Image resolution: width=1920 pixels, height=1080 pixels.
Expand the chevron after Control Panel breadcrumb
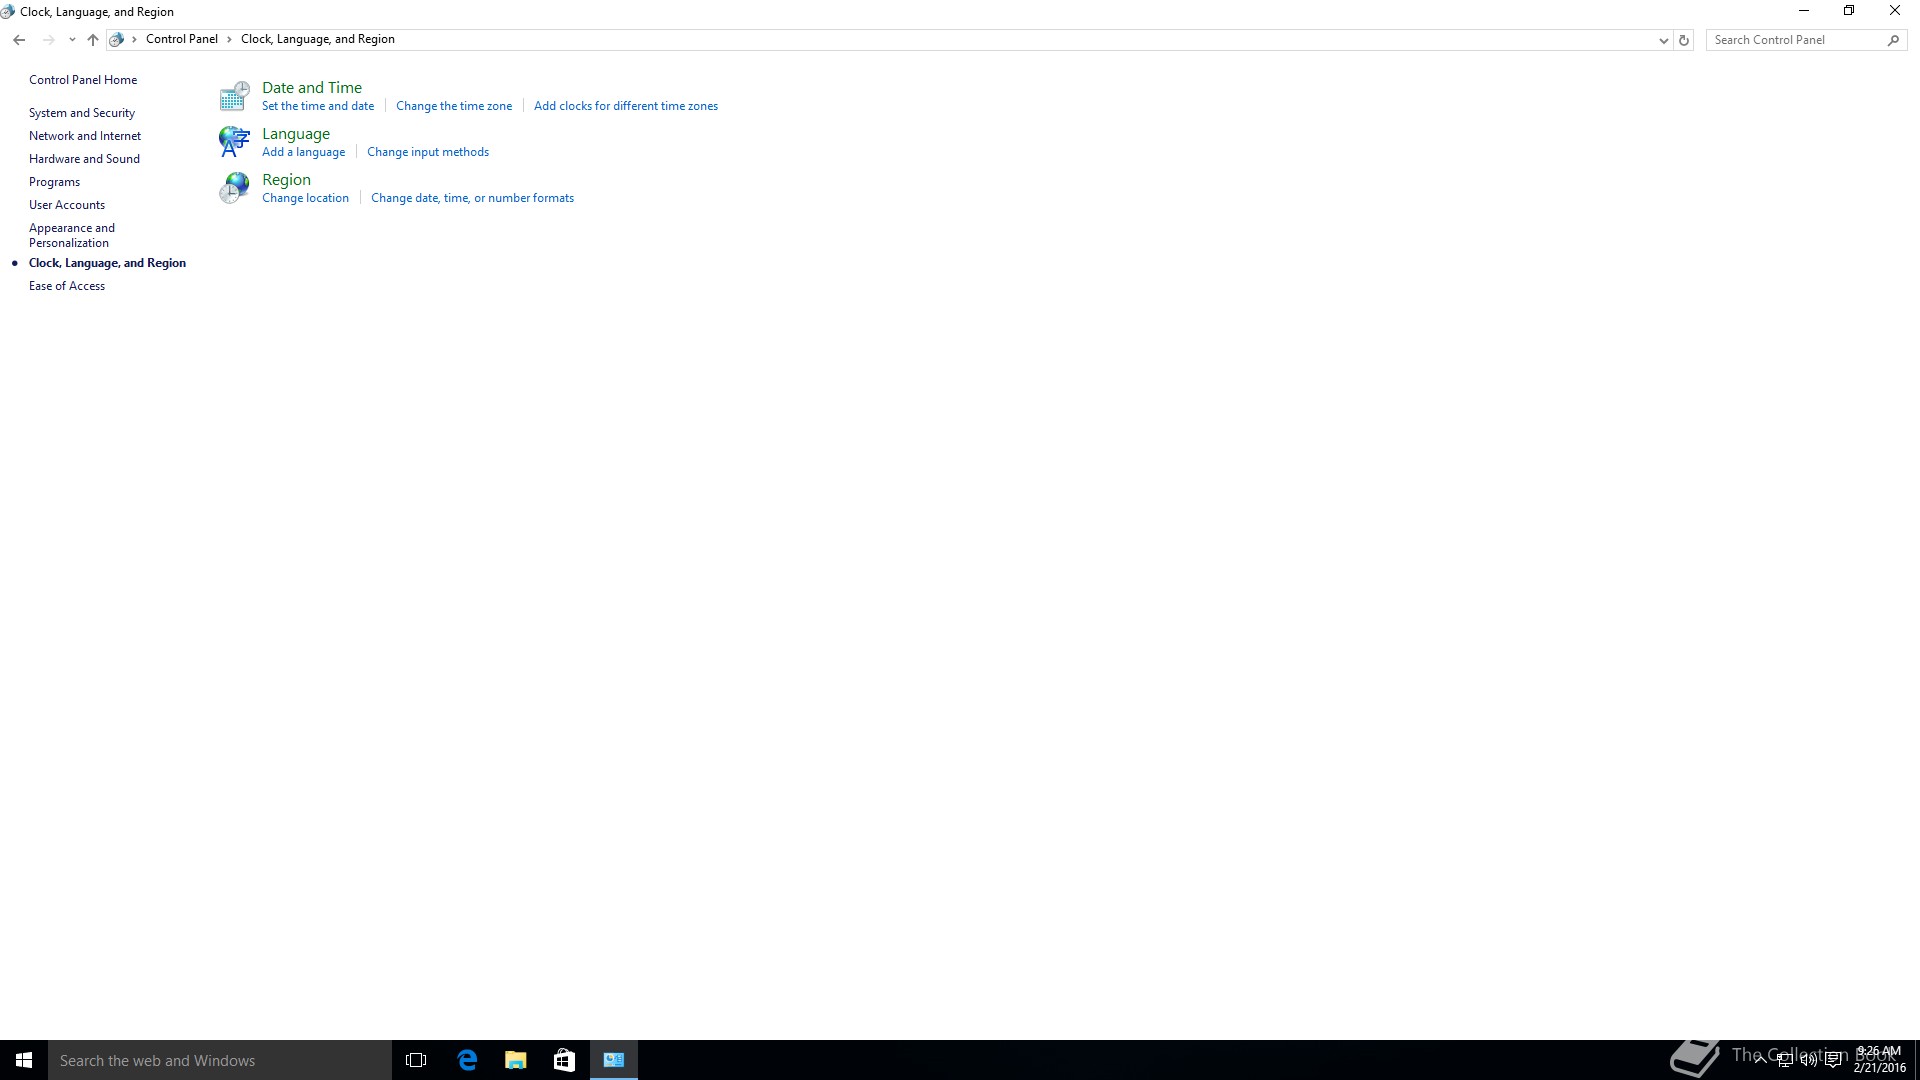pos(229,40)
